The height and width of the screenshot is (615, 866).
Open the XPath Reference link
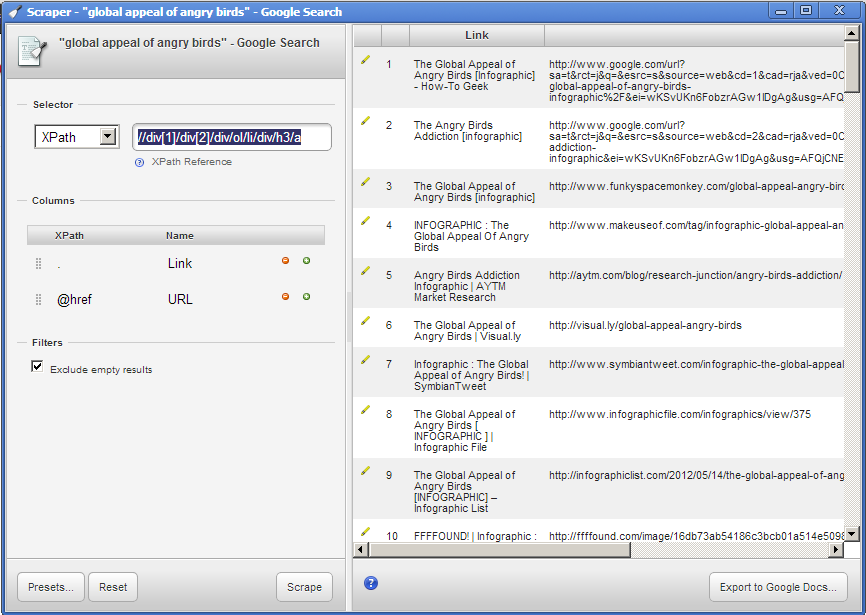click(192, 162)
